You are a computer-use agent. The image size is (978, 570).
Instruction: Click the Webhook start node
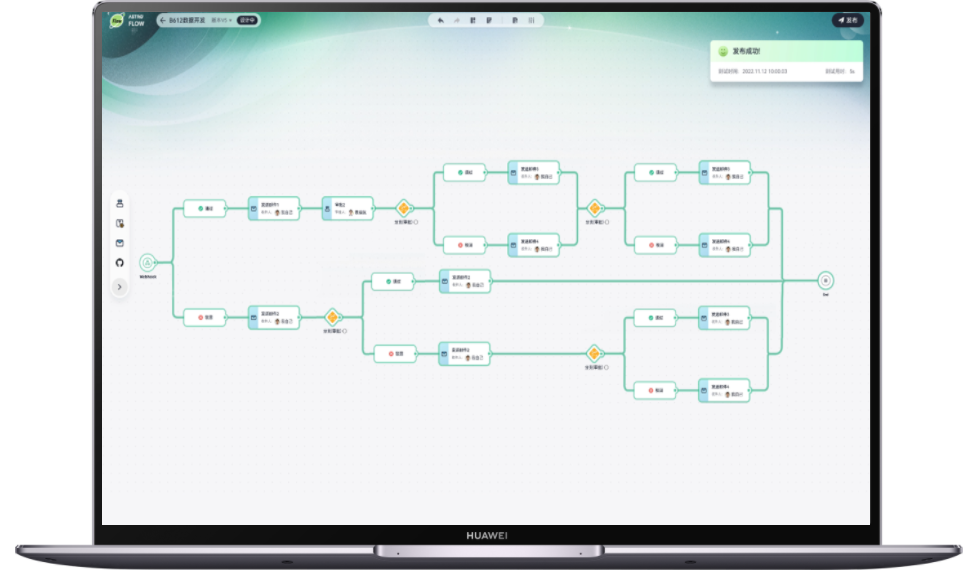[147, 263]
